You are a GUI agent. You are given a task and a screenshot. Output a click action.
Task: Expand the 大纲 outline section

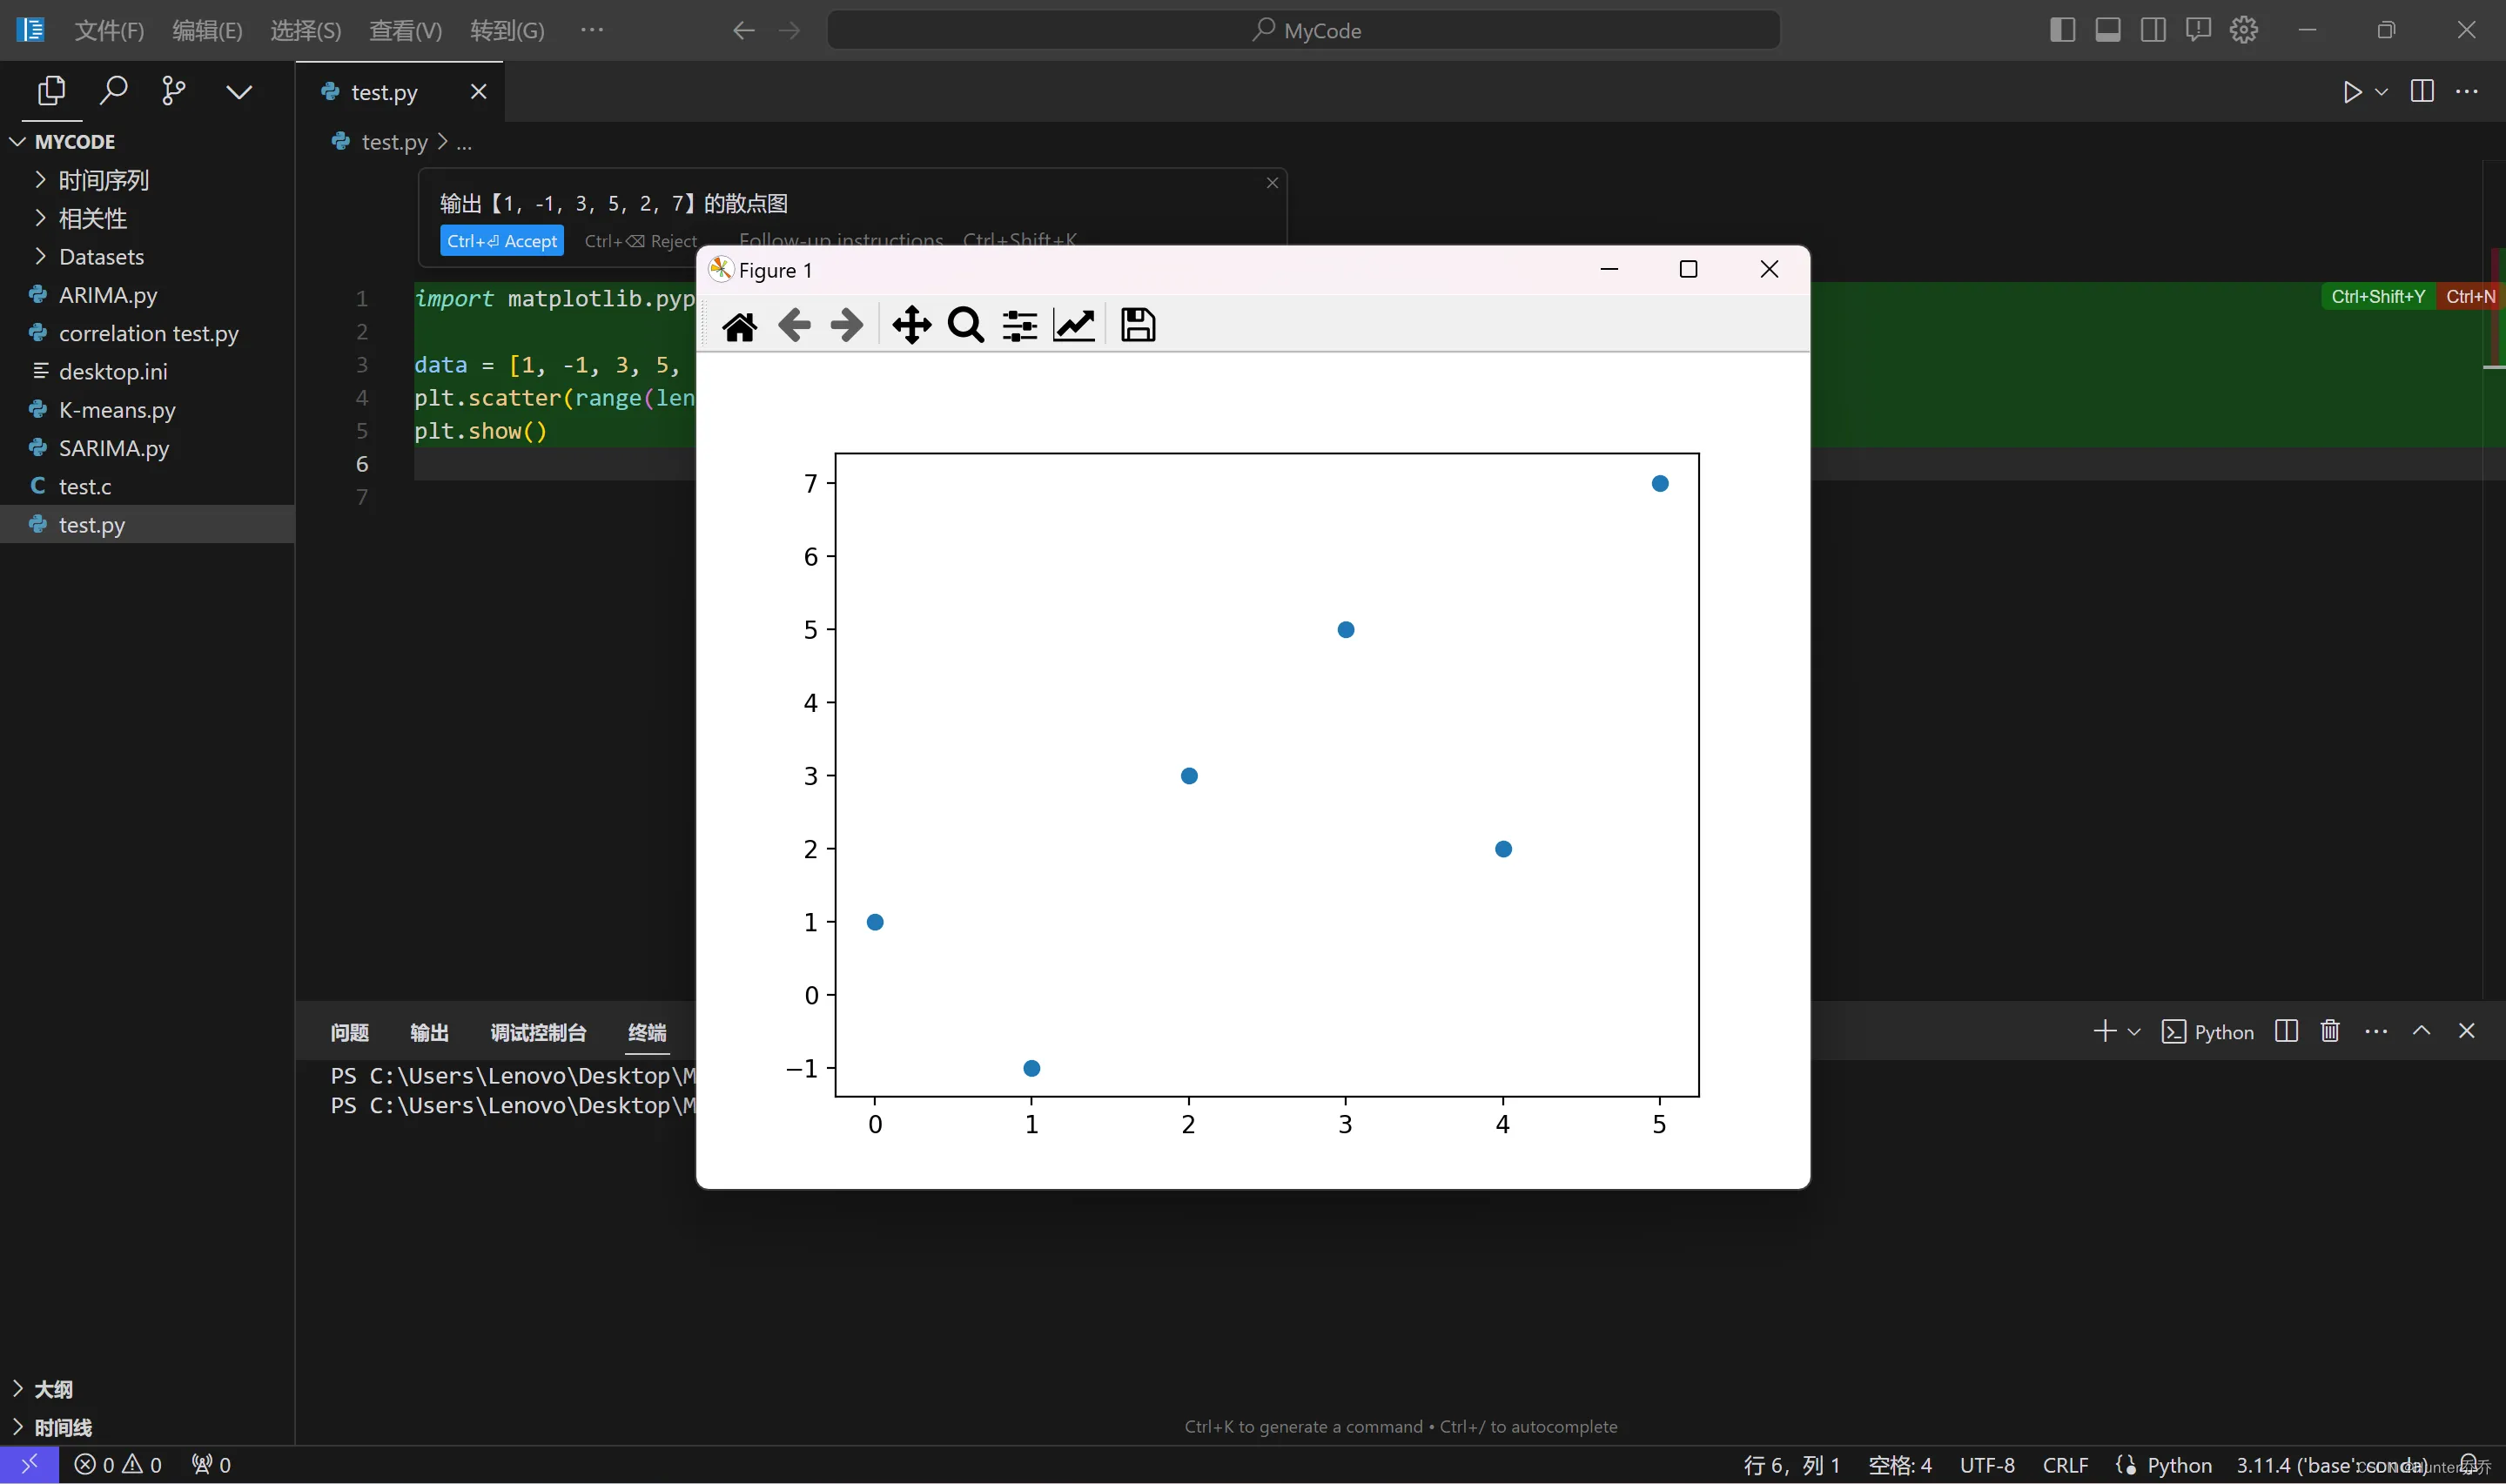(x=53, y=1389)
